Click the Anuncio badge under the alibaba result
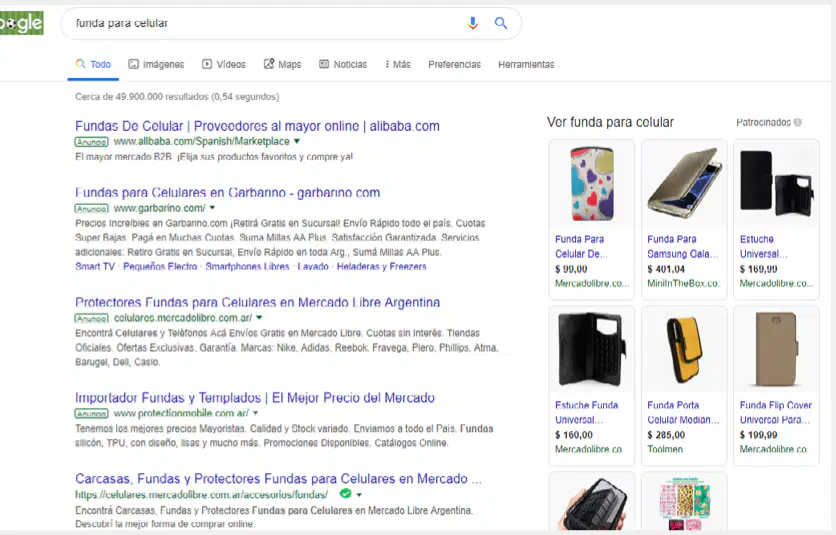The image size is (836, 535). (x=91, y=142)
